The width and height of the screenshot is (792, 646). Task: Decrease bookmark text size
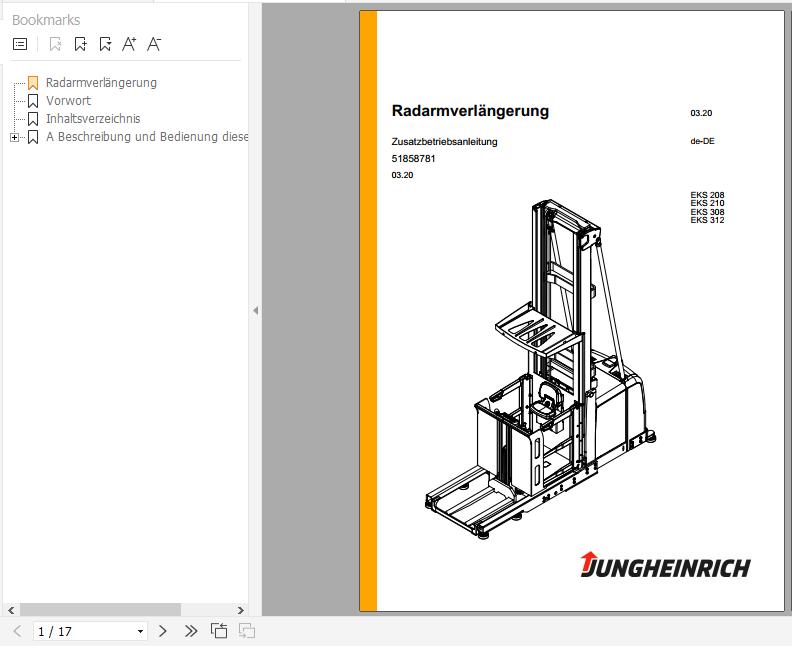tap(154, 44)
